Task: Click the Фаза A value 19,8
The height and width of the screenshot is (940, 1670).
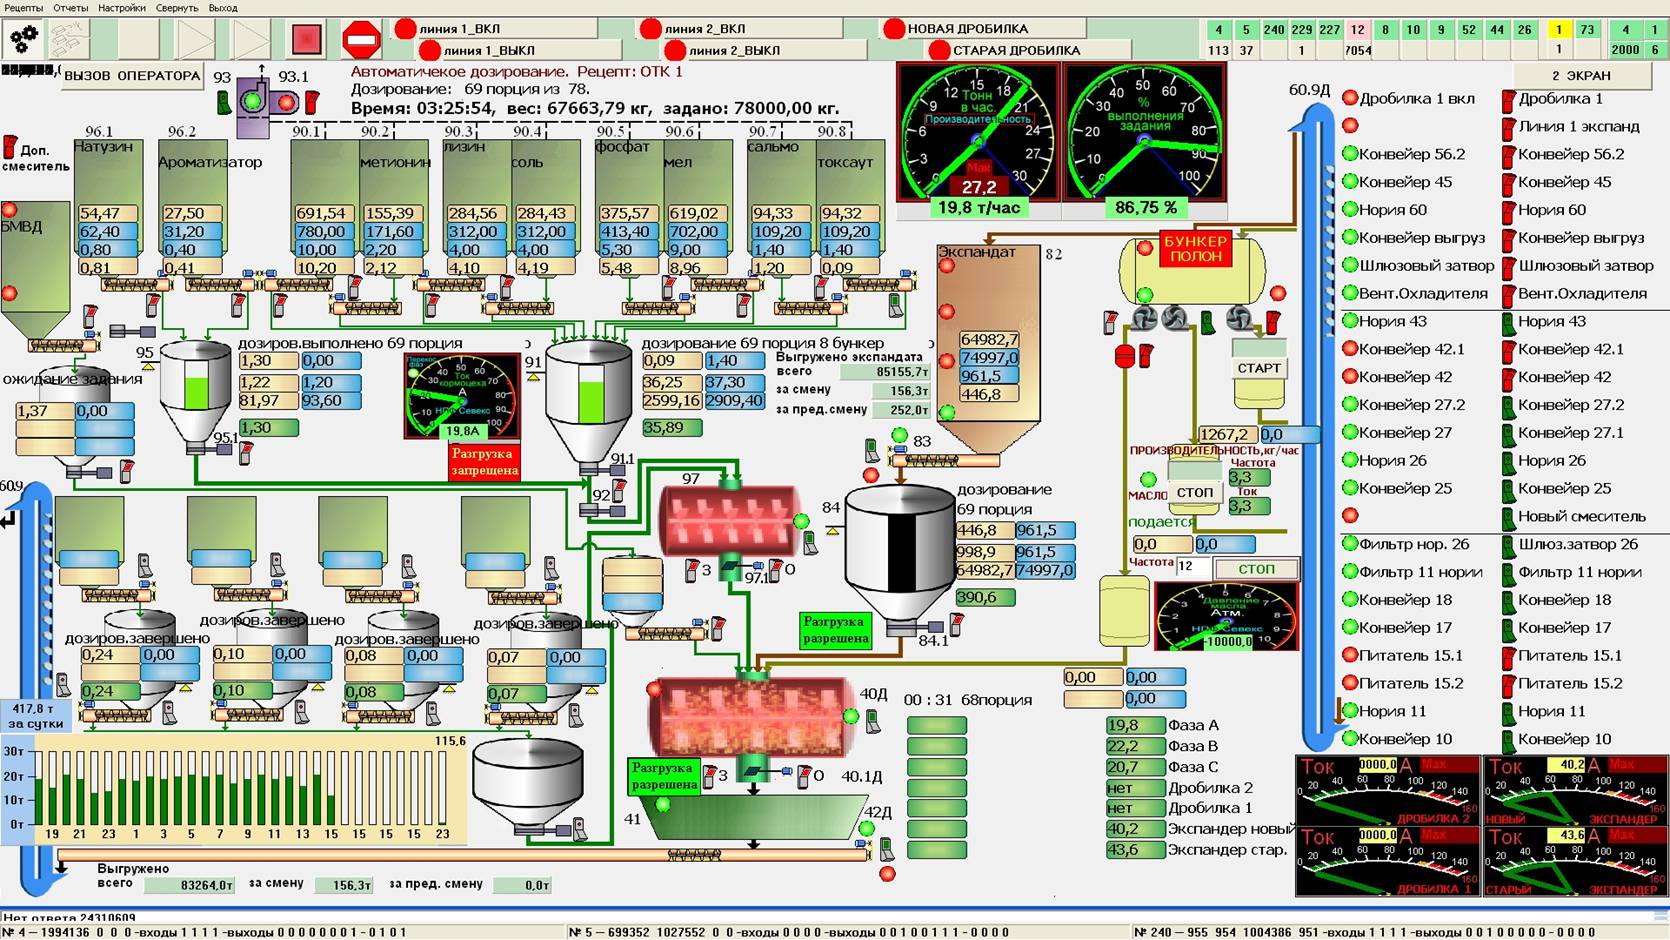Action: point(1134,725)
